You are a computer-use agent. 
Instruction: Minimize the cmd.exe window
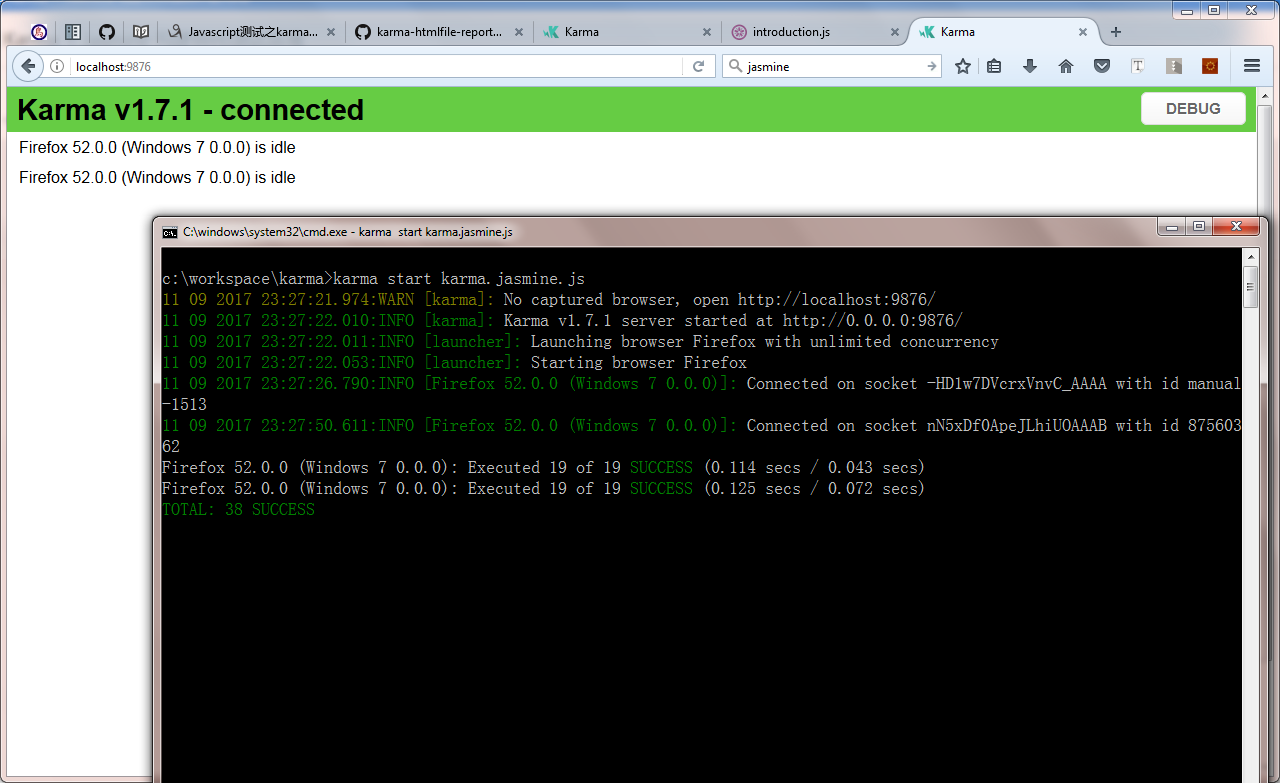pos(1172,226)
